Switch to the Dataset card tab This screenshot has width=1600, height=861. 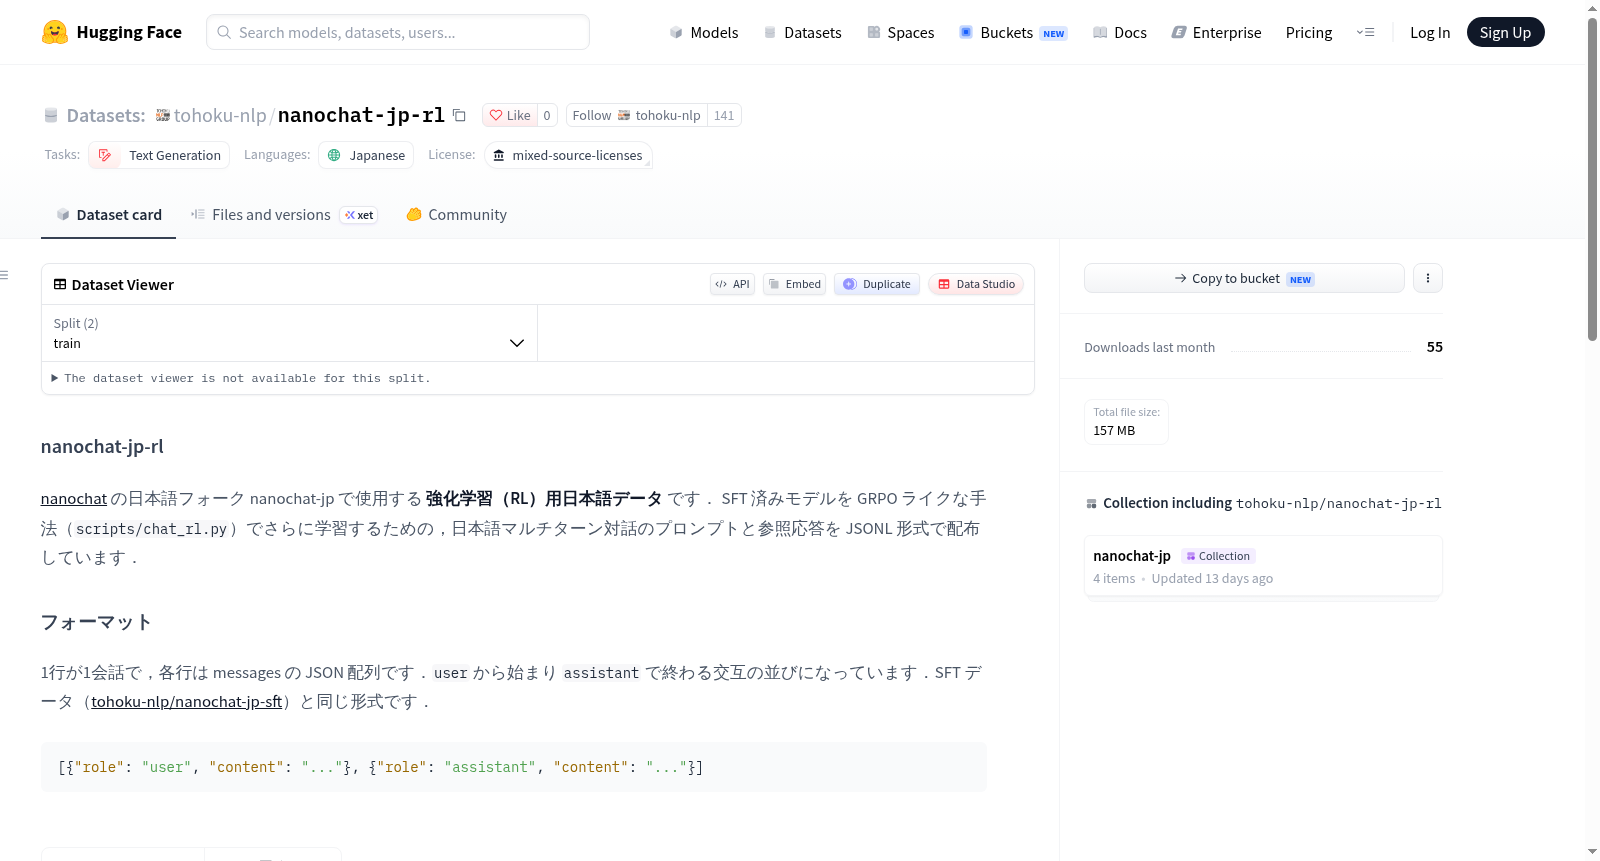pos(108,215)
